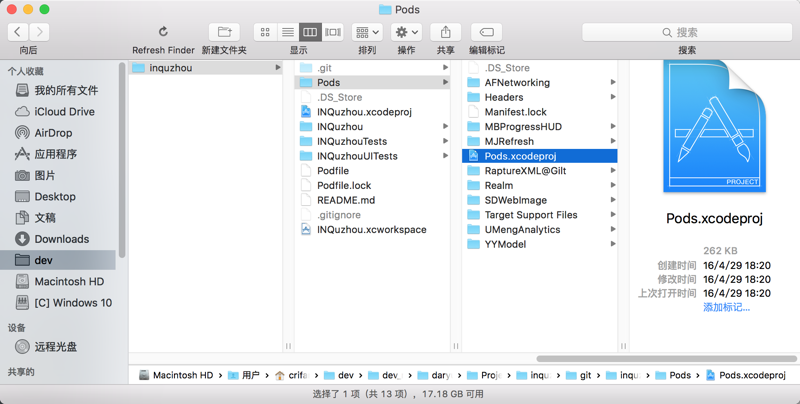800x404 pixels.
Task: Click horizontal scrollbar below the columns
Action: pos(666,359)
